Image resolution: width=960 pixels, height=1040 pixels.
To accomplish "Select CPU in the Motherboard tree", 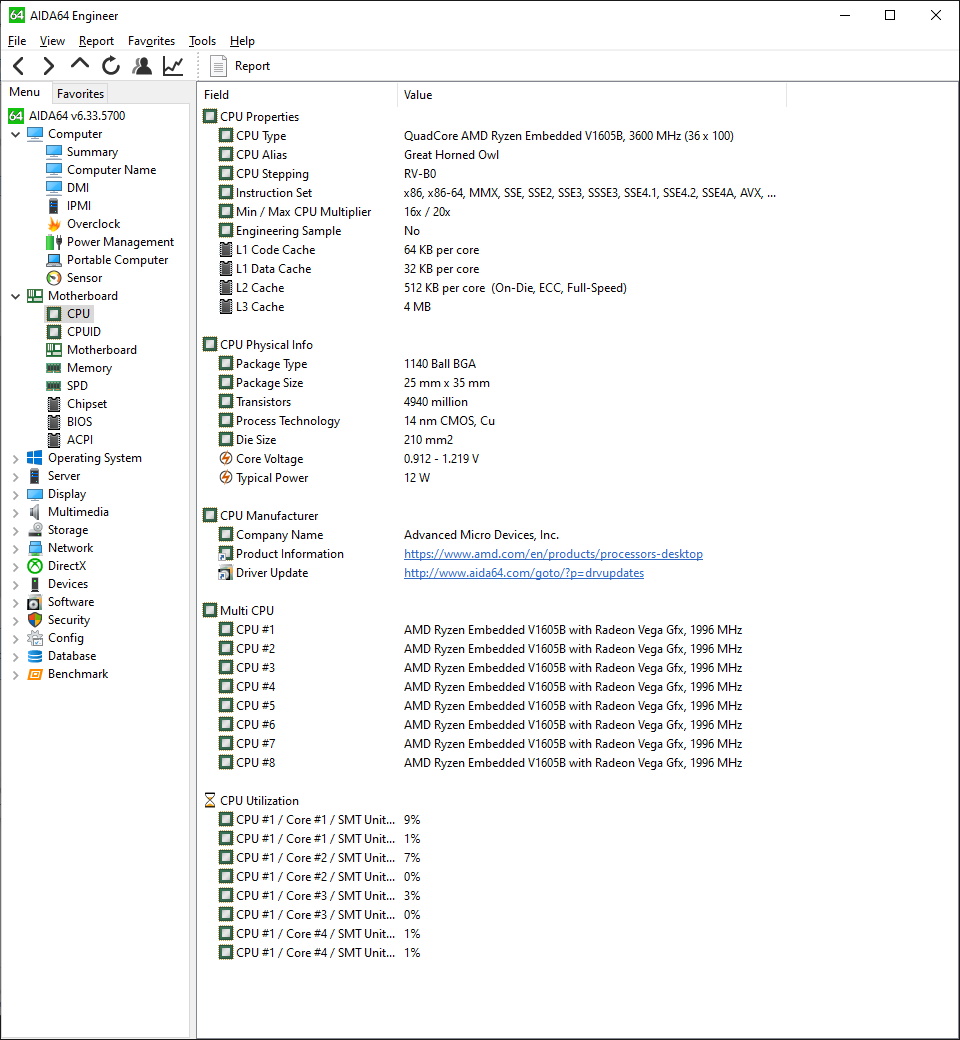I will point(78,314).
